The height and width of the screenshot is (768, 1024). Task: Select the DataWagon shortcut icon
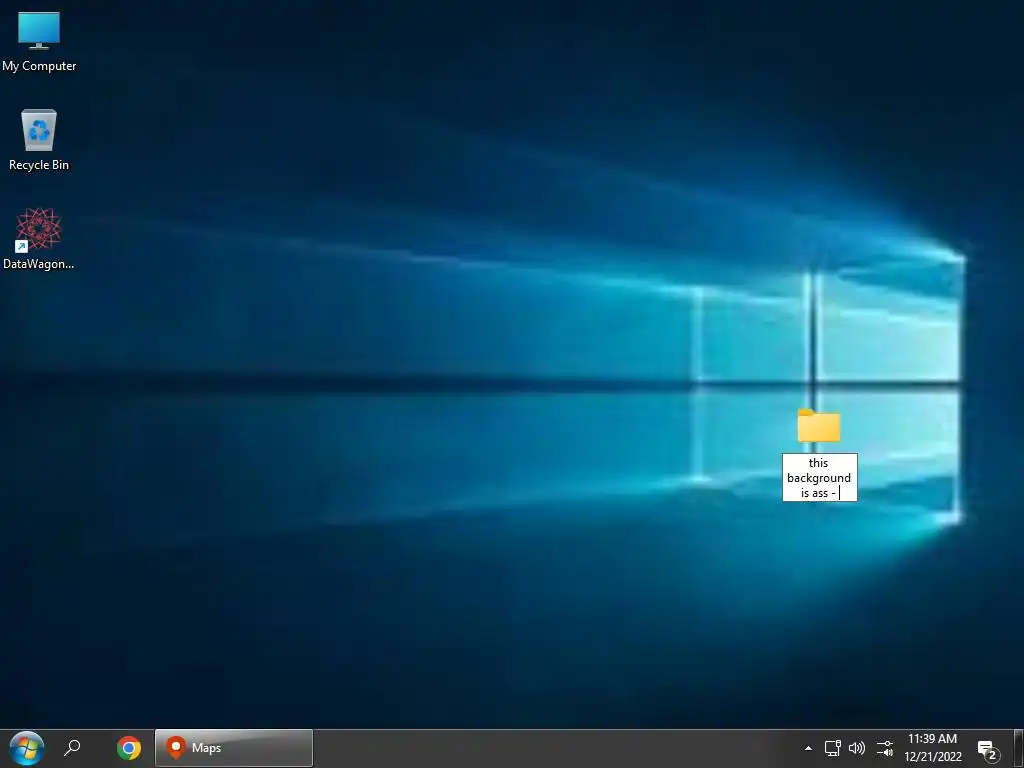38,229
